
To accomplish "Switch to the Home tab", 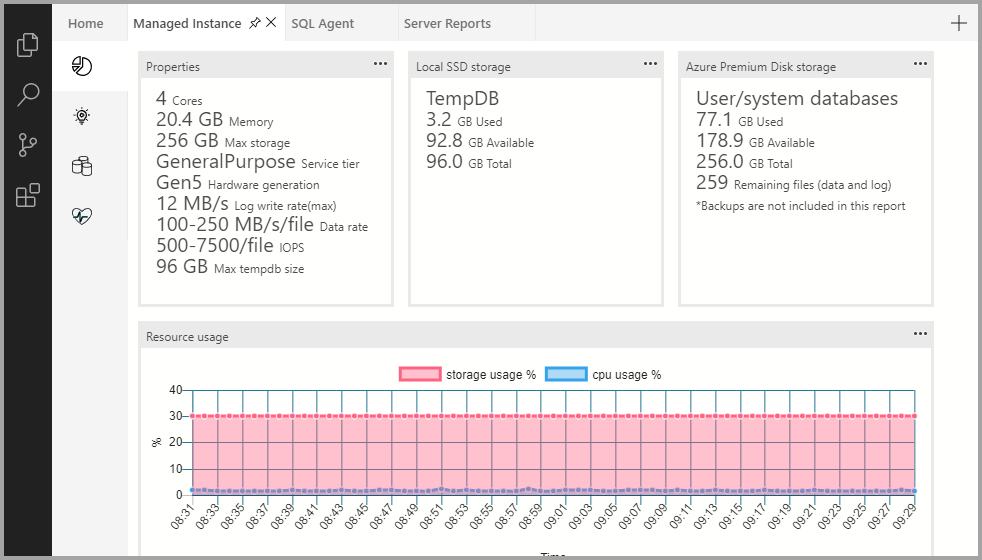I will 86,23.
